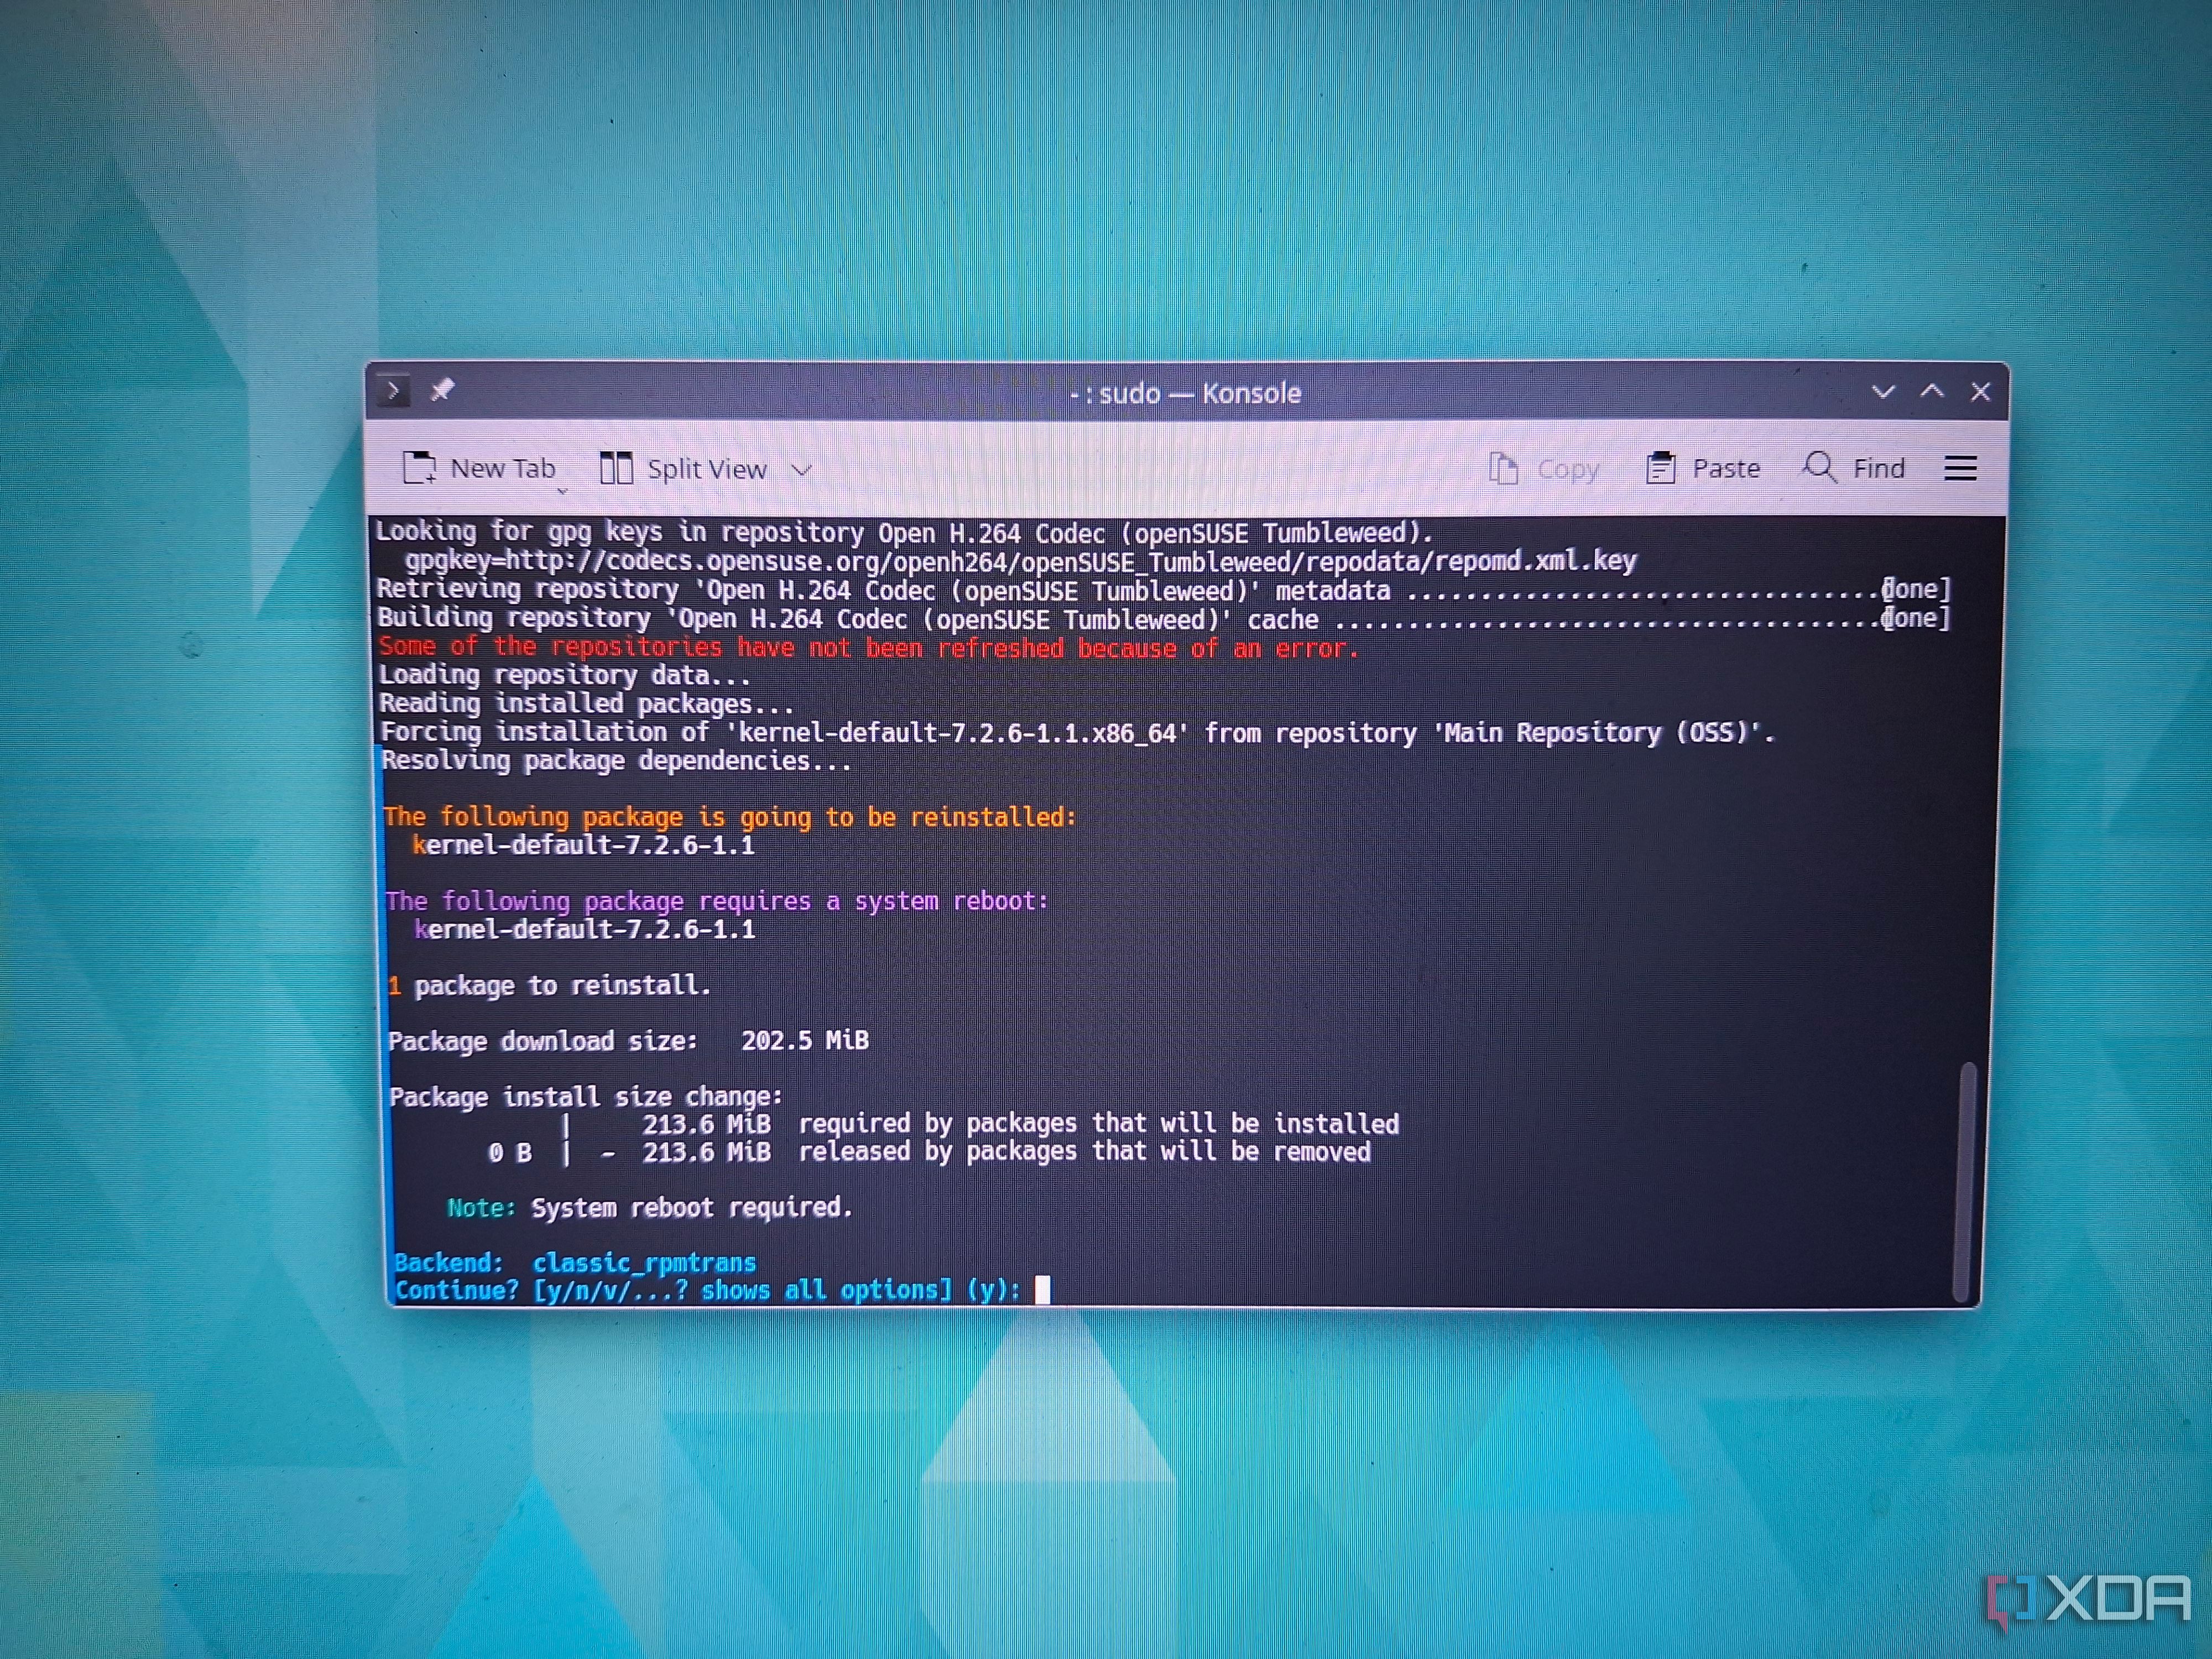Screen dimensions: 2212x1659
Task: Open the Konsole window menu icon
Action: tap(394, 390)
